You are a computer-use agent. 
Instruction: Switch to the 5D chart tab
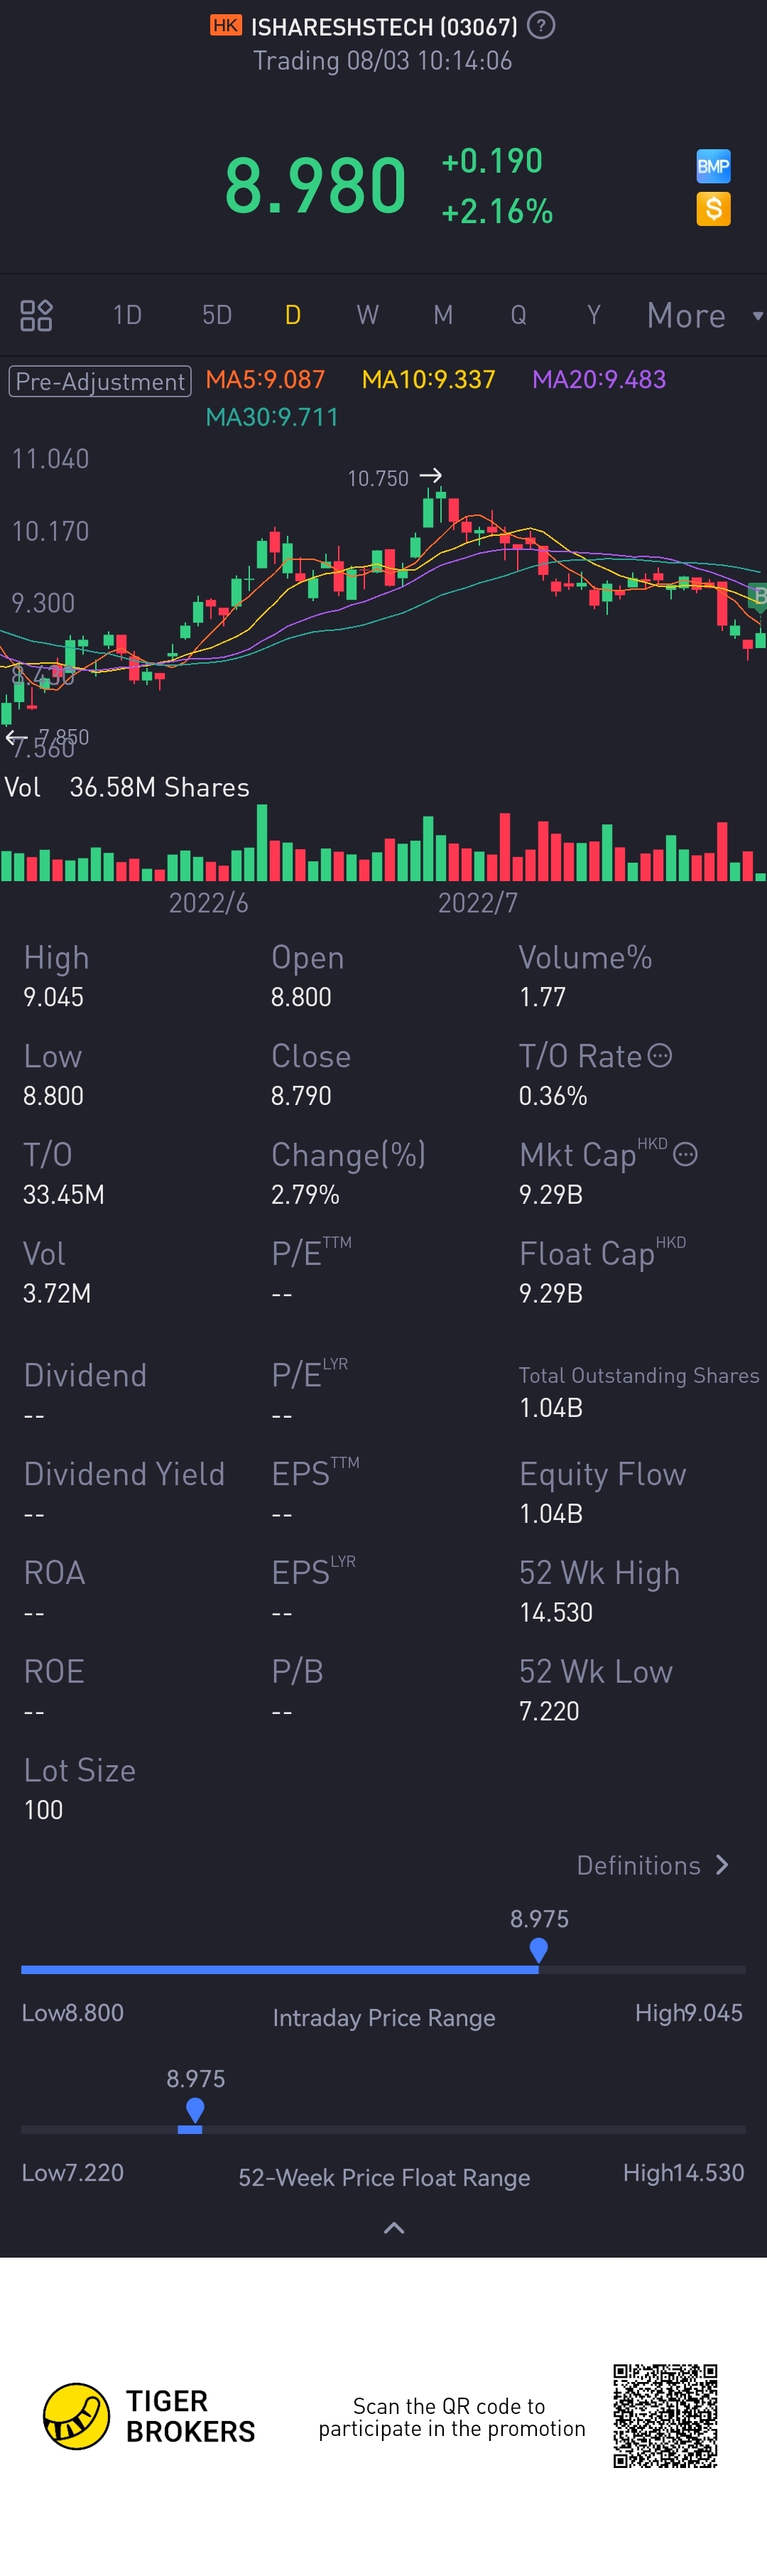(217, 315)
